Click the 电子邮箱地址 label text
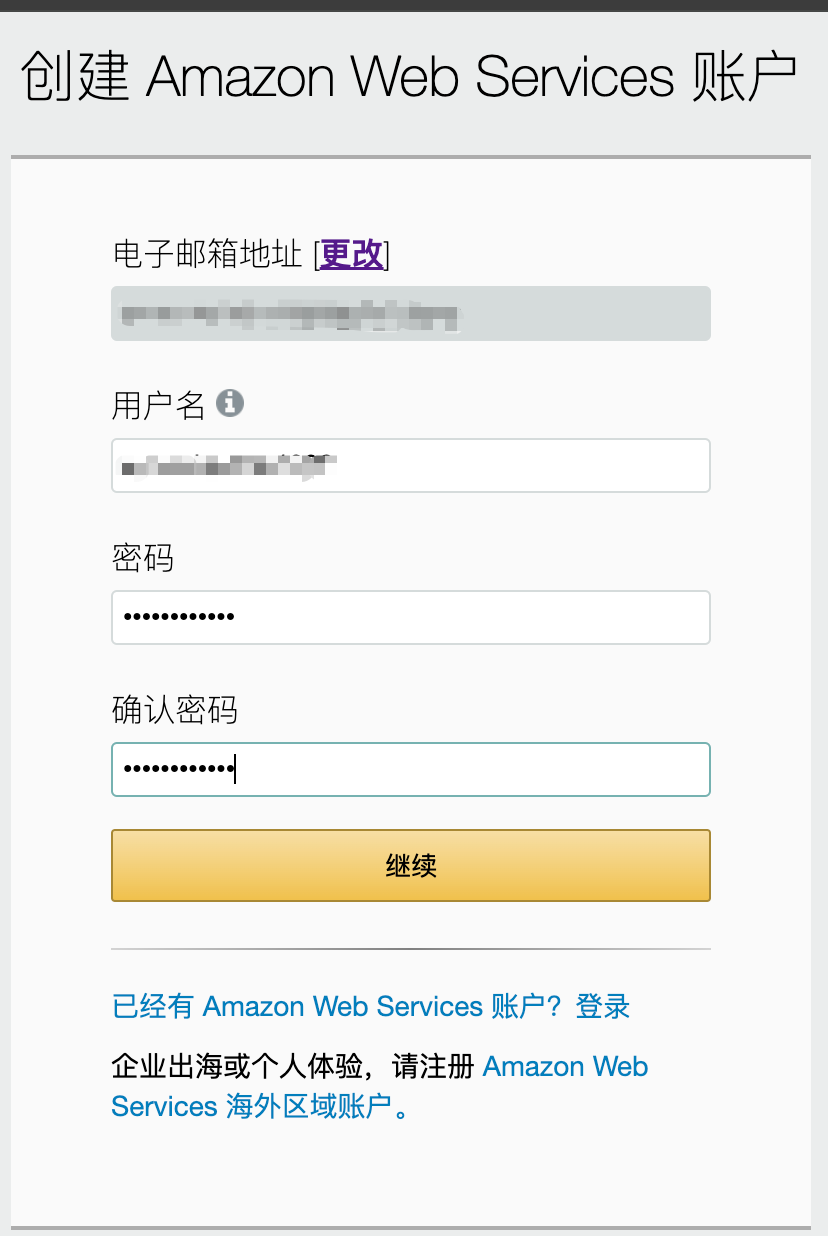The width and height of the screenshot is (828, 1236). click(x=207, y=254)
